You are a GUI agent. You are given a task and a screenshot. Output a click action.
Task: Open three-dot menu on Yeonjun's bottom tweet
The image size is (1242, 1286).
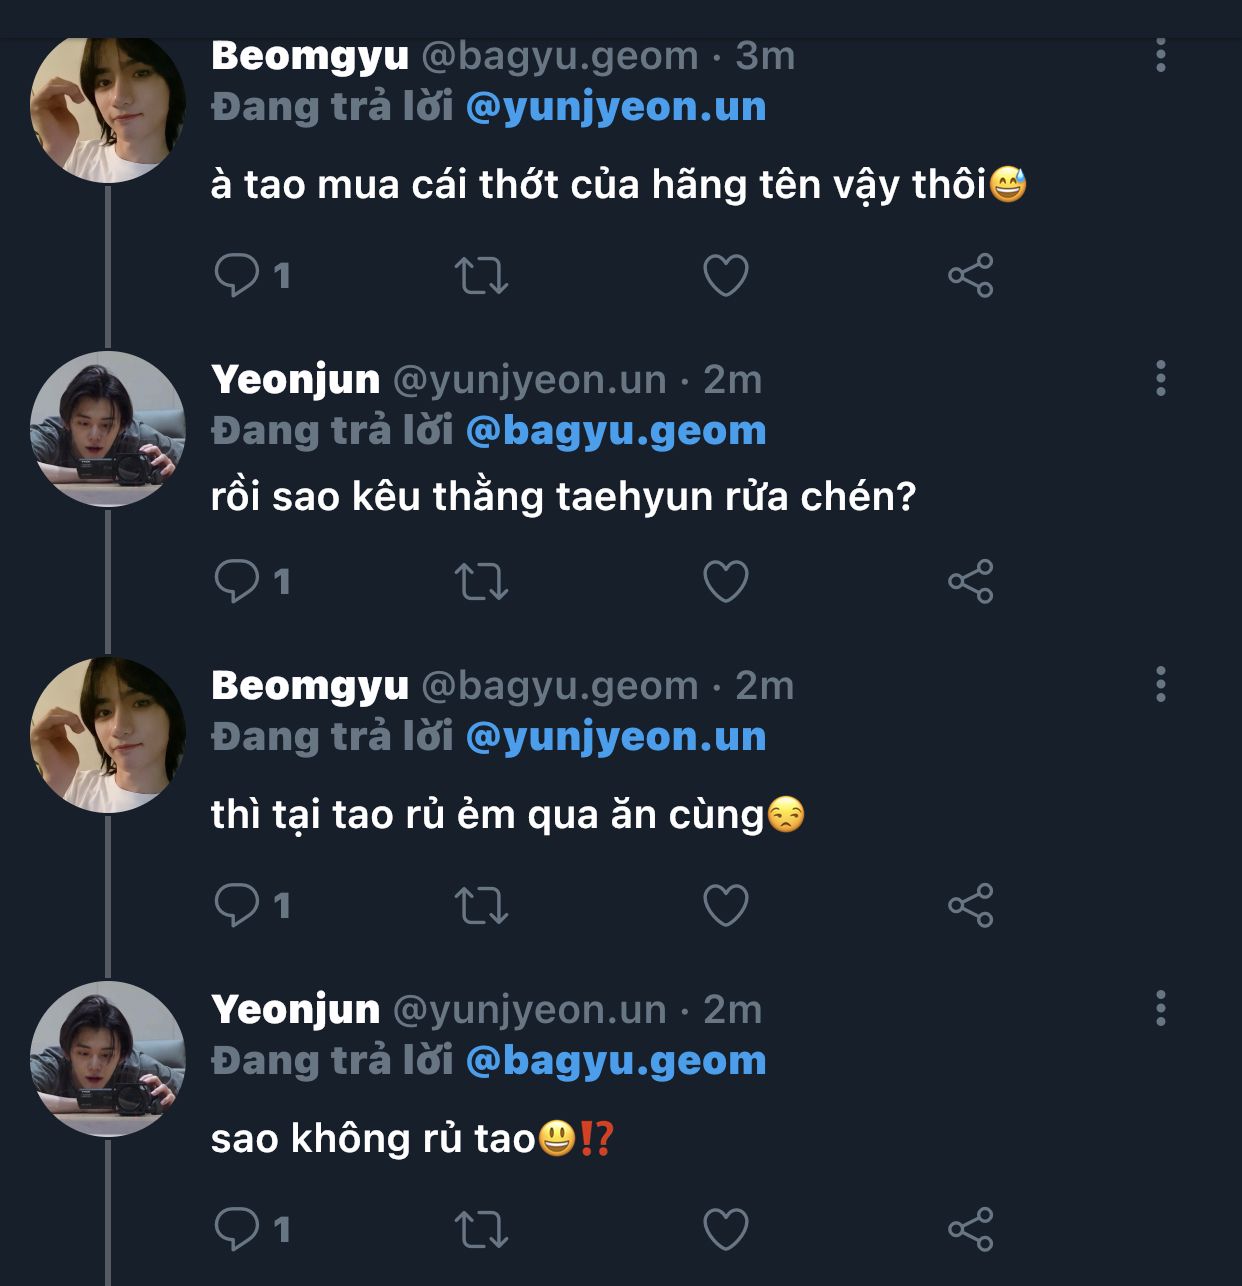click(x=1160, y=1009)
